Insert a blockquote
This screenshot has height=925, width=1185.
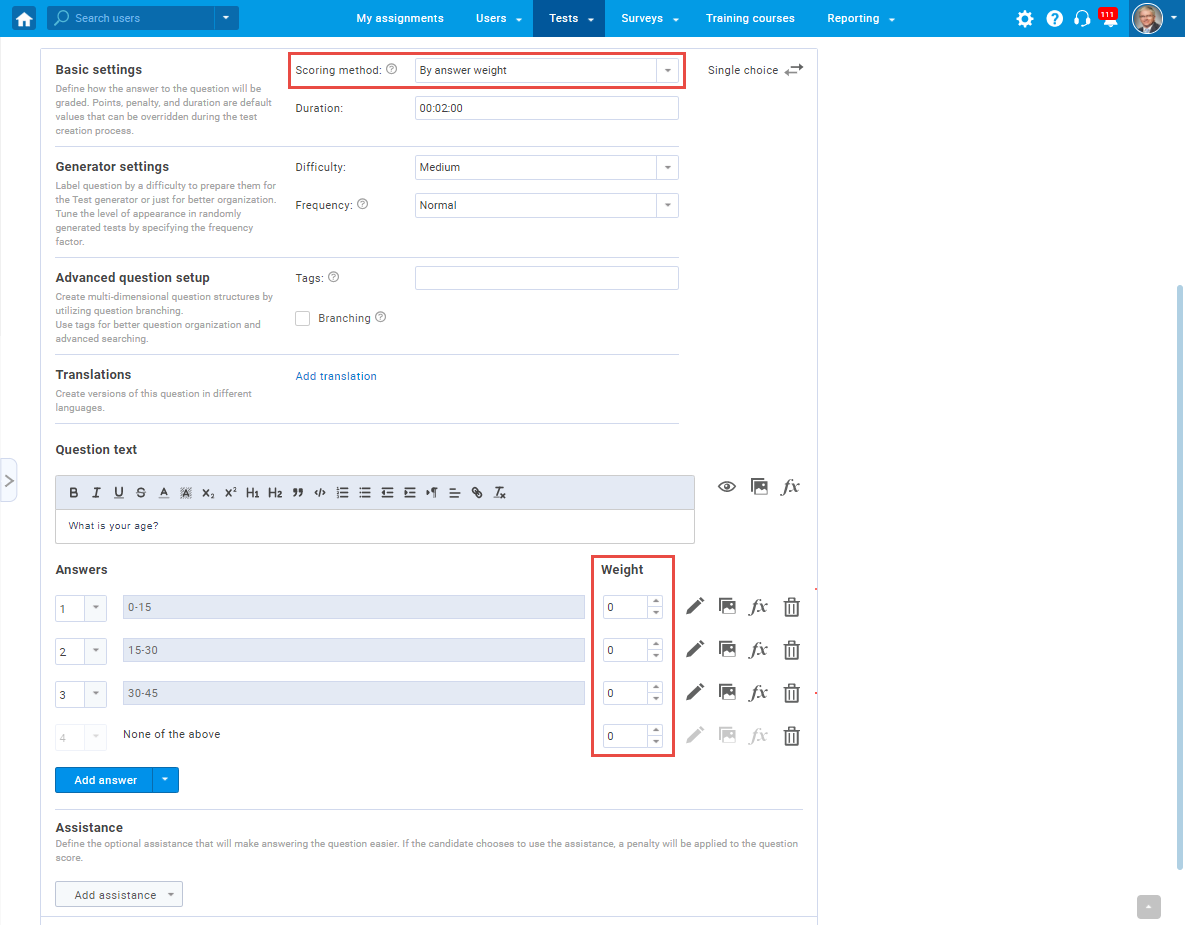[x=298, y=493]
